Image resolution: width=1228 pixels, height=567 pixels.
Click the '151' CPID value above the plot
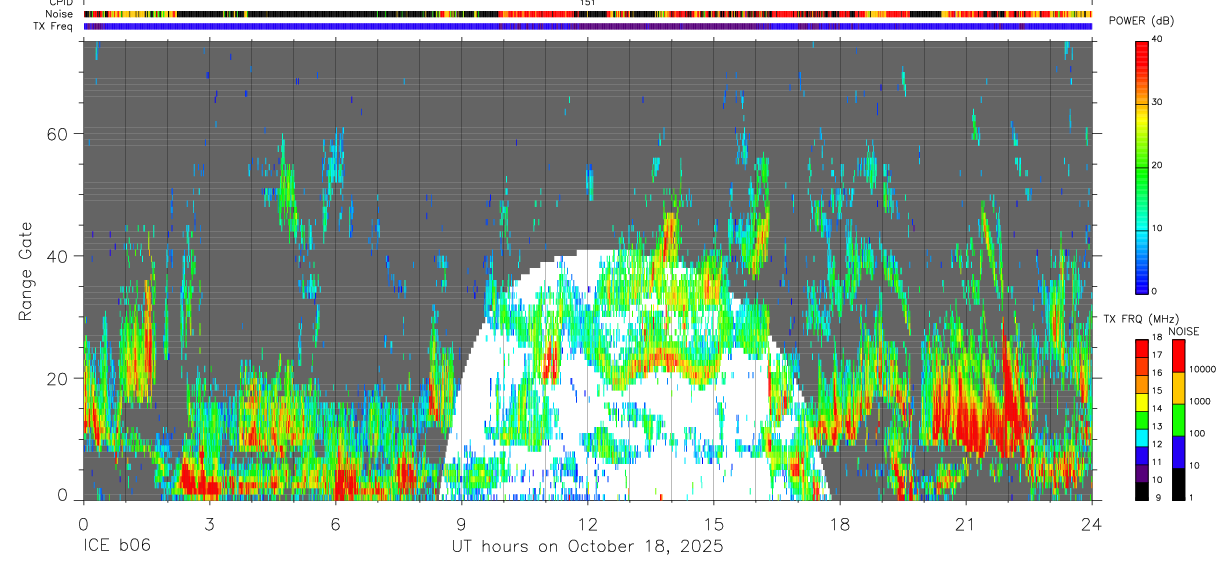pos(588,3)
